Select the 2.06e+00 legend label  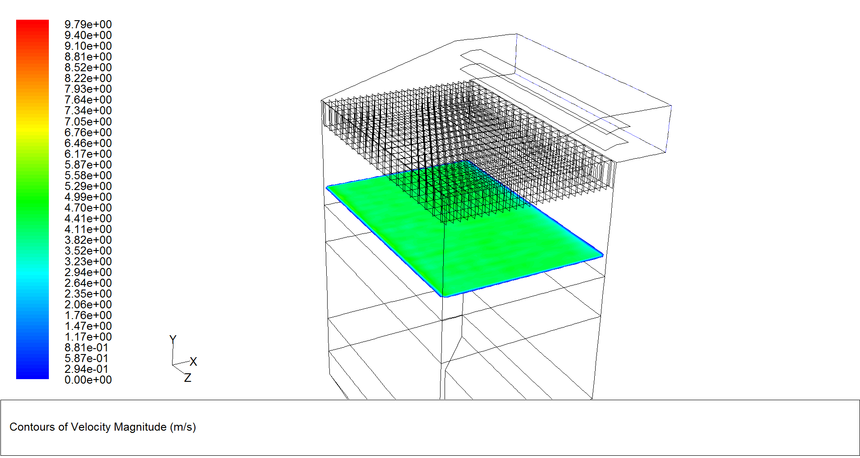click(88, 304)
